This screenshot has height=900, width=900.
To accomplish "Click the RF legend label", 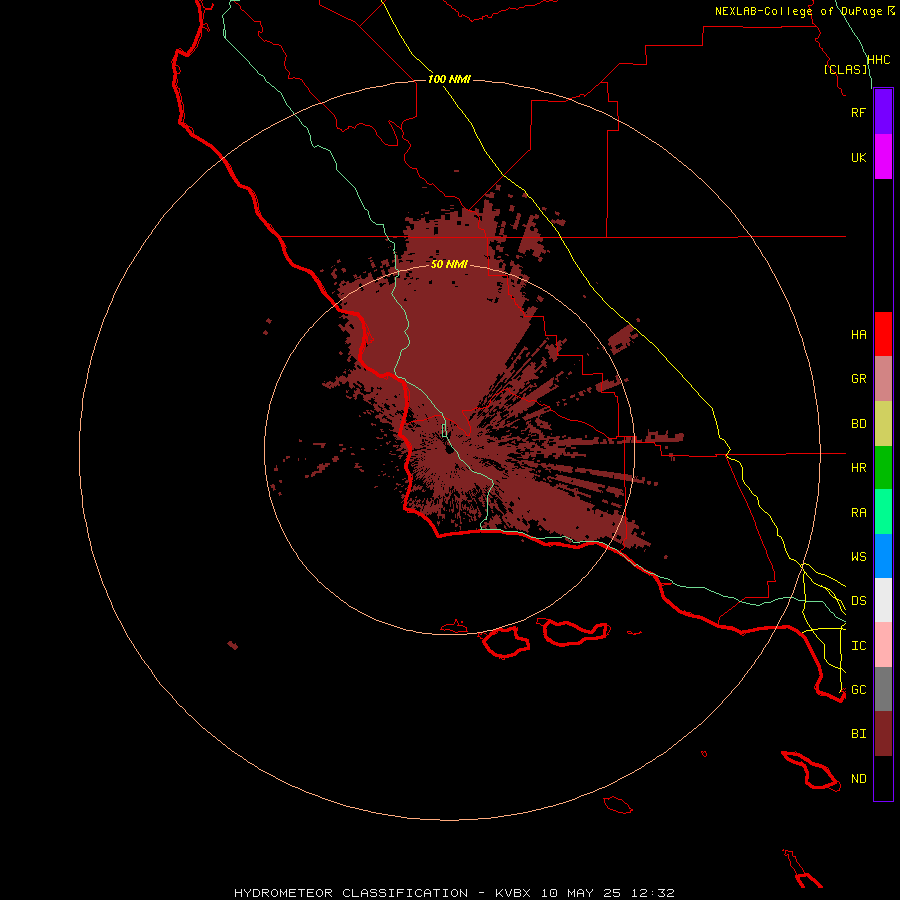I will click(x=858, y=112).
